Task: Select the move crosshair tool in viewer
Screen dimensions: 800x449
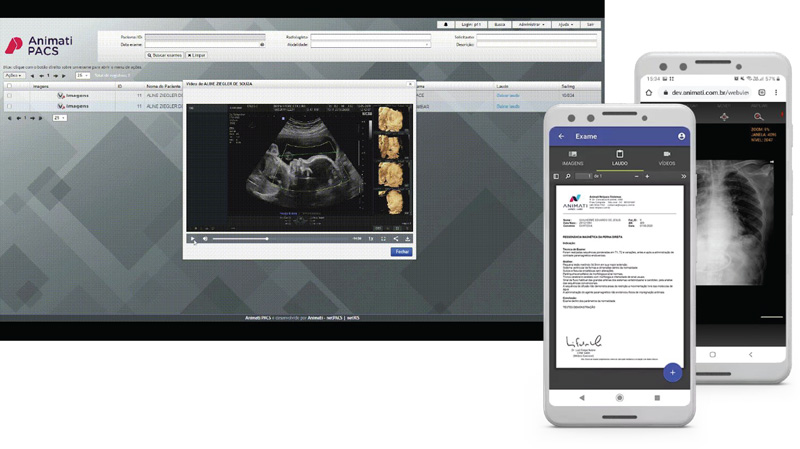Action: pyautogui.click(x=724, y=117)
